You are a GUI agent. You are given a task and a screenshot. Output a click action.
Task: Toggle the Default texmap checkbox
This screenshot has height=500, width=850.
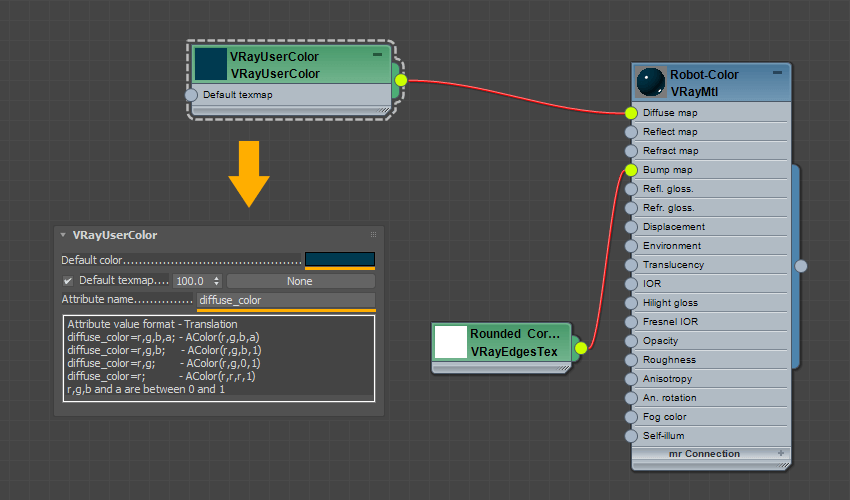click(68, 281)
